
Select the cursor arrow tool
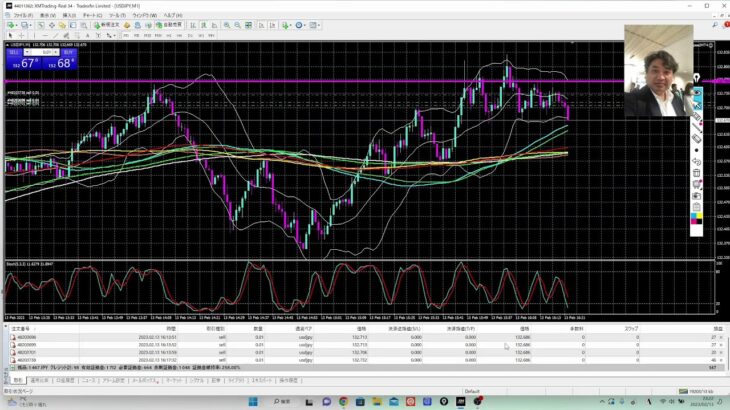point(8,35)
